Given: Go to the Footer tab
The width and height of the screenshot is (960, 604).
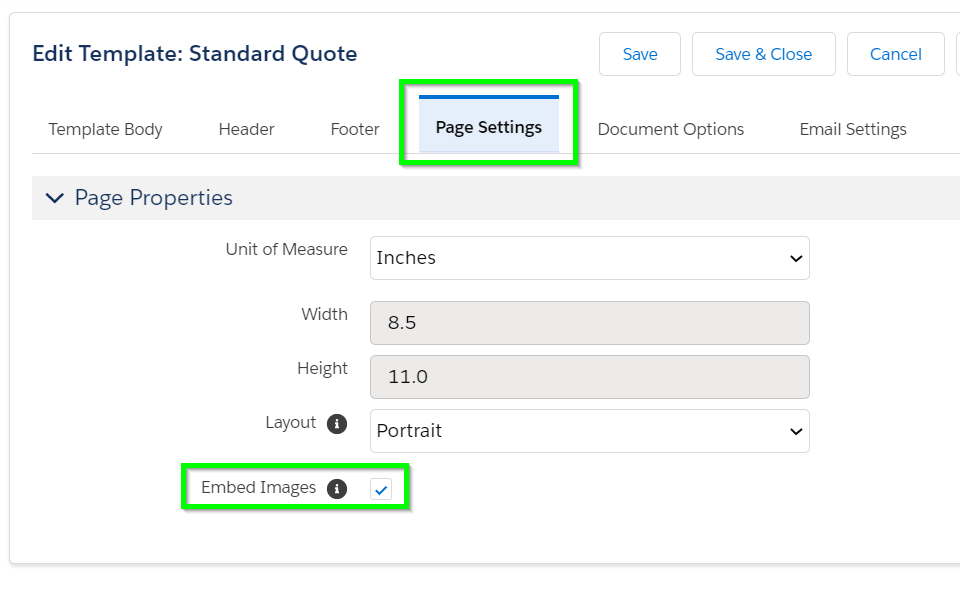Looking at the screenshot, I should [x=354, y=129].
